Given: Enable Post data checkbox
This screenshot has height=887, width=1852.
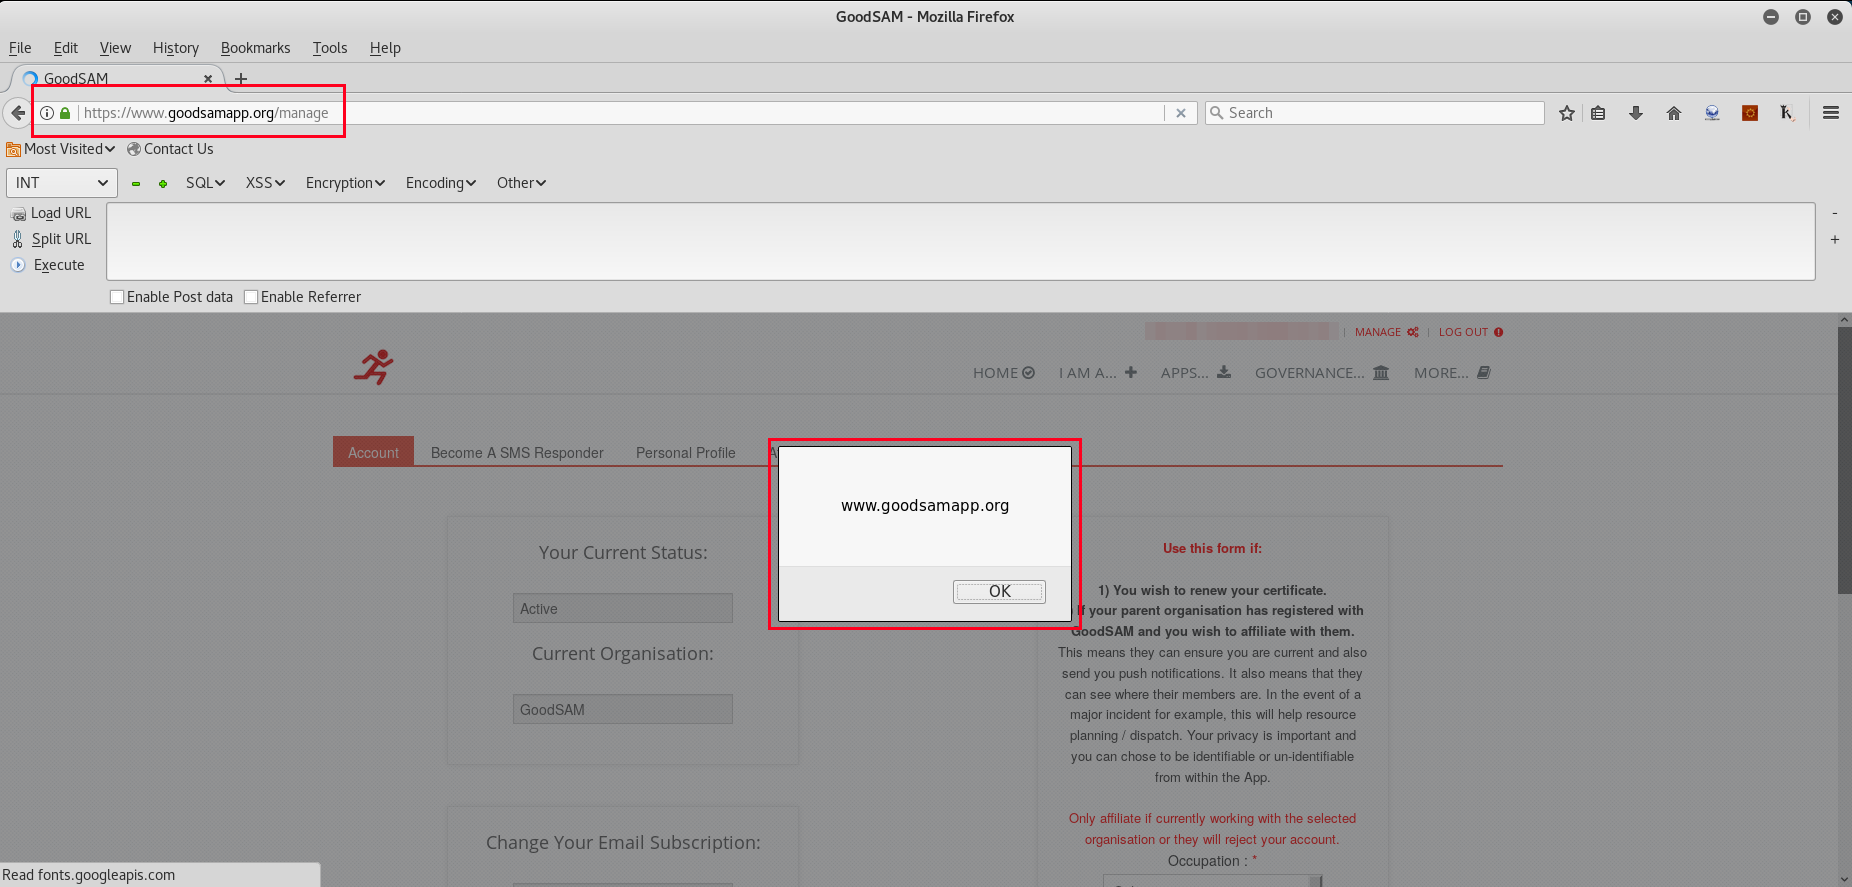Looking at the screenshot, I should click(x=117, y=297).
